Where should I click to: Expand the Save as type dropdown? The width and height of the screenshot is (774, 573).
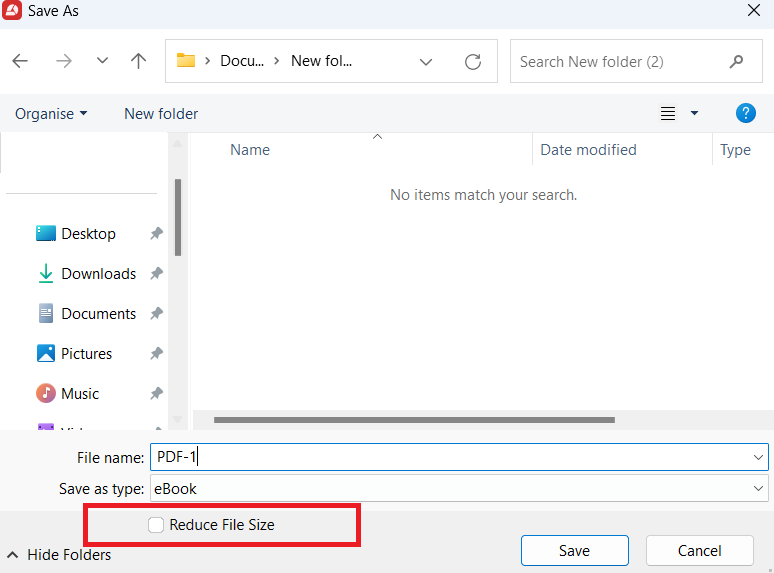[x=758, y=489]
